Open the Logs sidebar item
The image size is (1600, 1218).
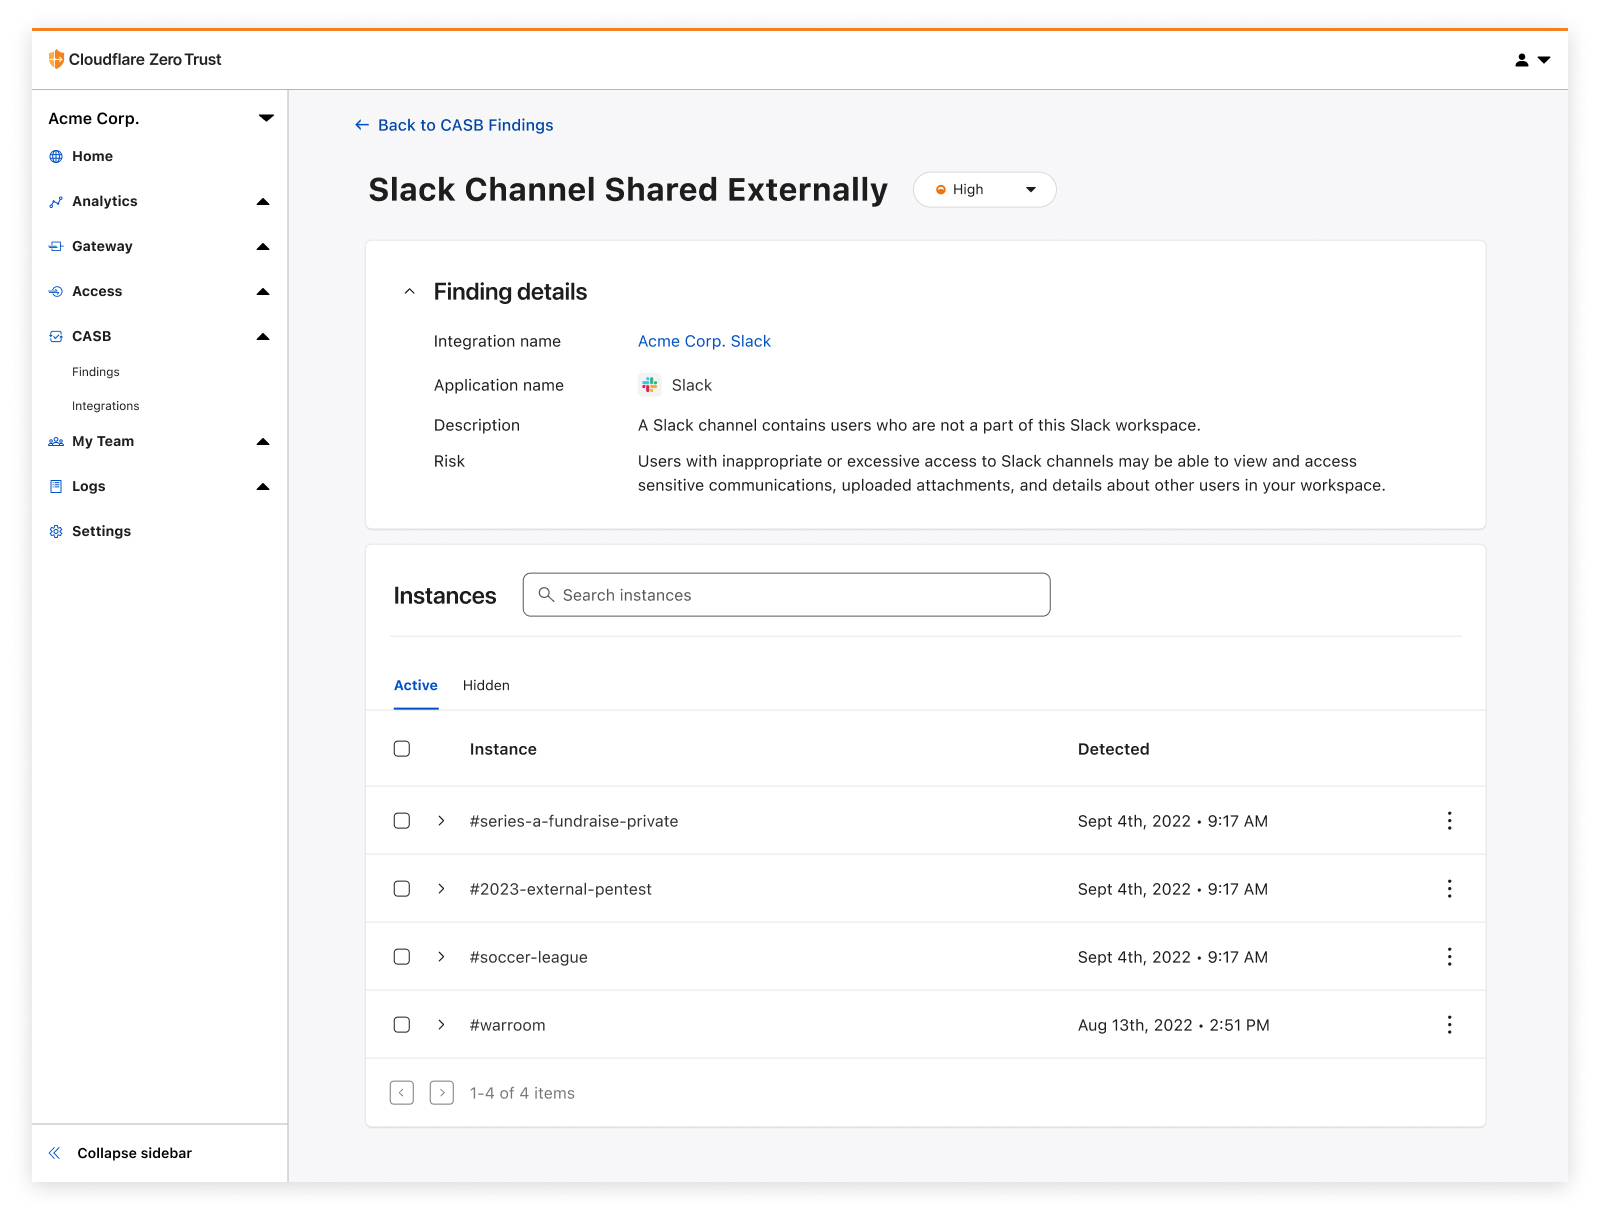[88, 486]
